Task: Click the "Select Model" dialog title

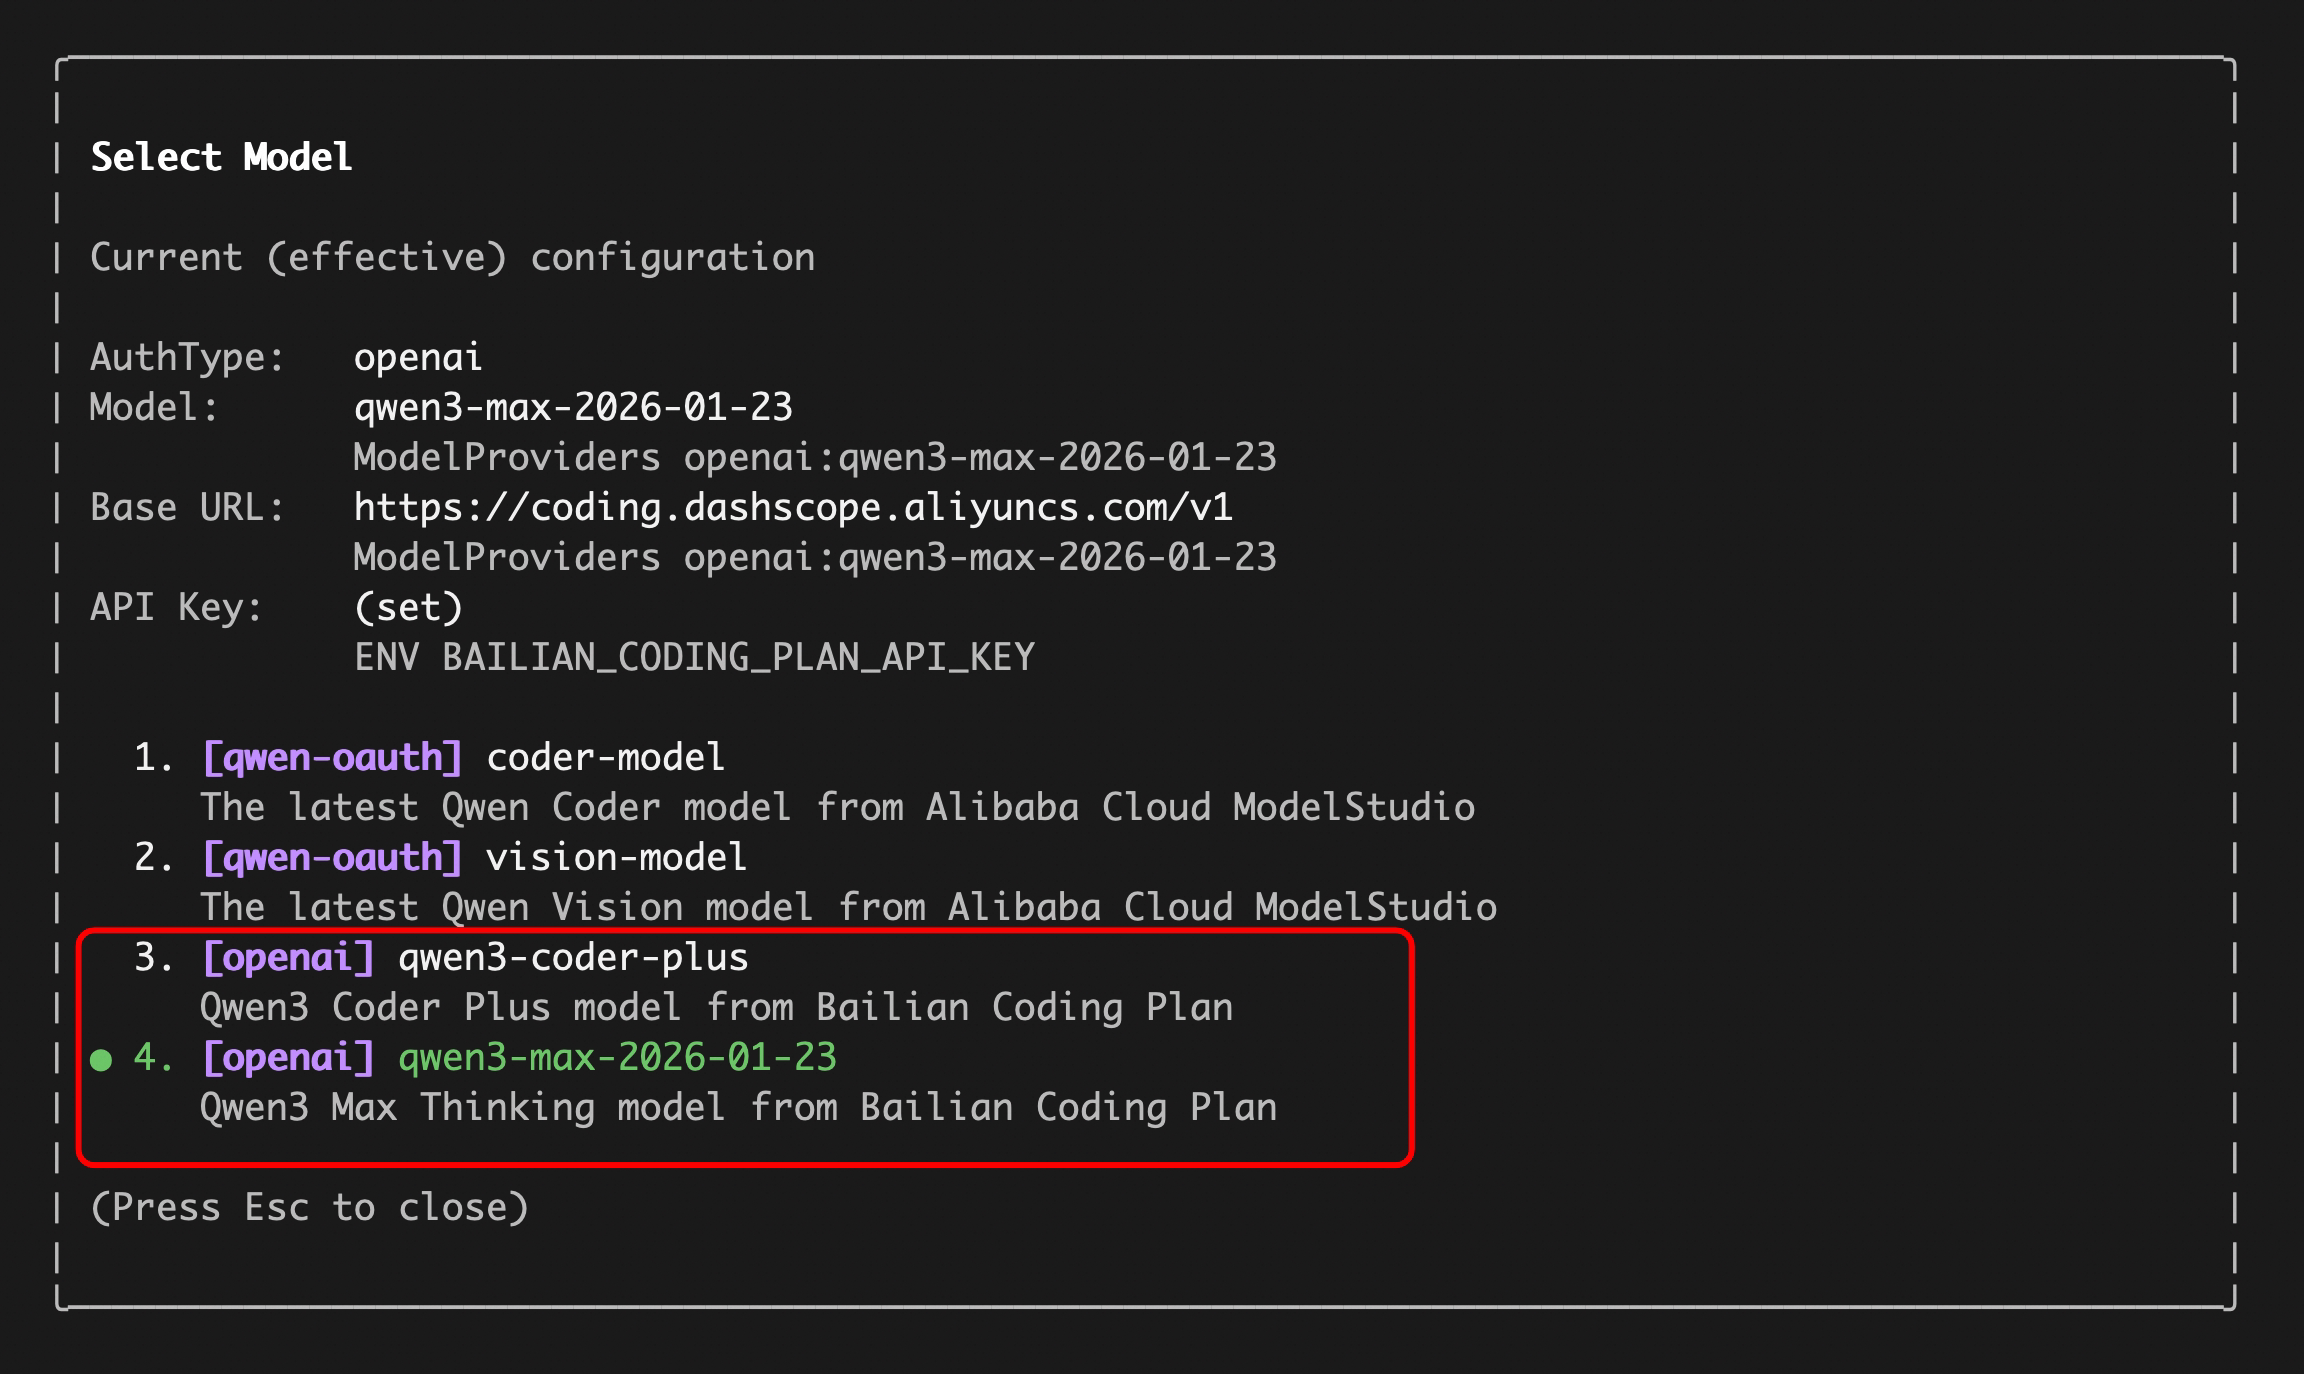Action: (x=221, y=157)
